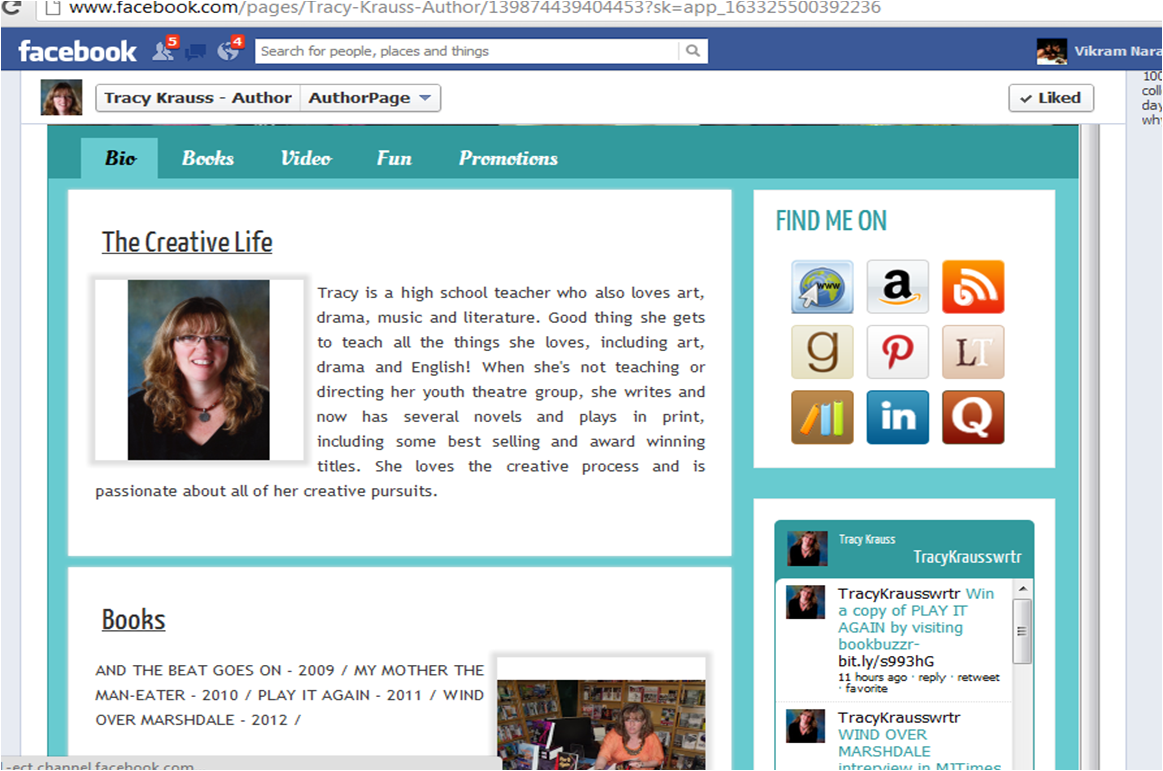Open the Promotions tab
Screen dimensions: 1163x771
point(508,158)
